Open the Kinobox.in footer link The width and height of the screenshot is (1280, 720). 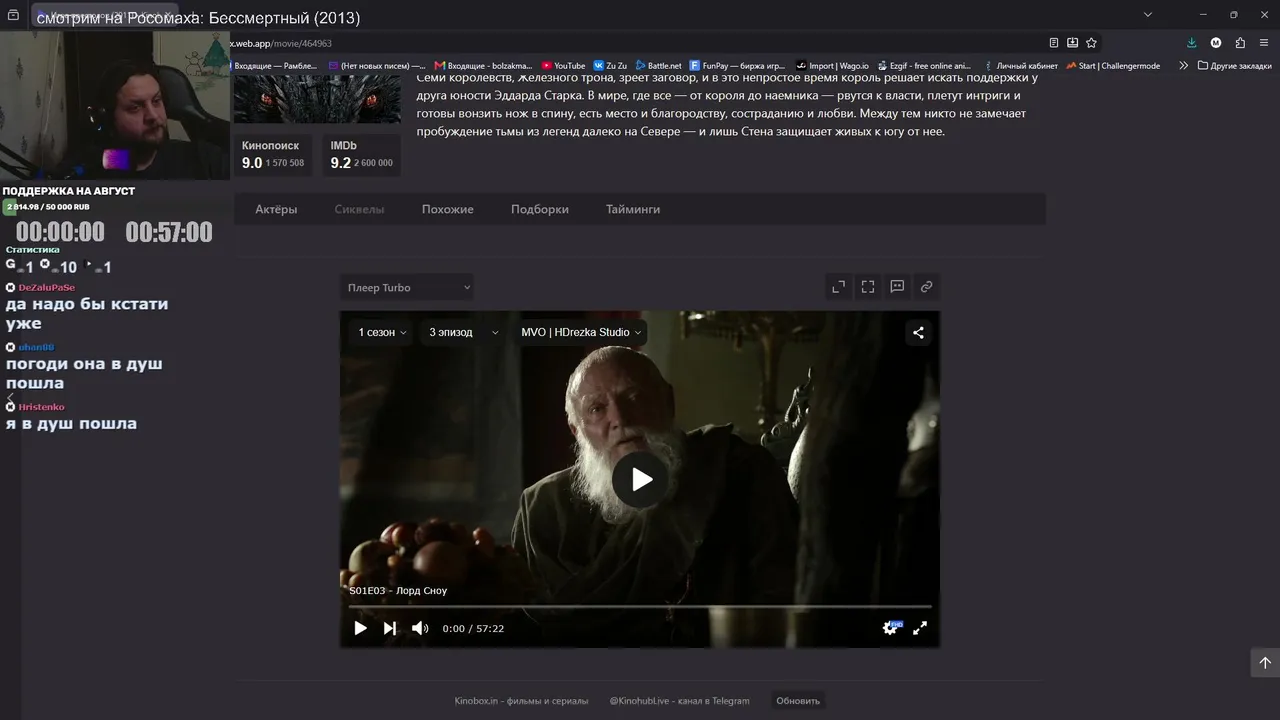[x=521, y=701]
